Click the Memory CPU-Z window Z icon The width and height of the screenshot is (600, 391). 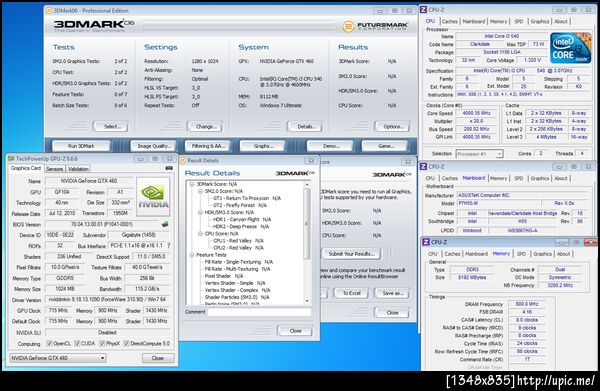click(x=426, y=242)
